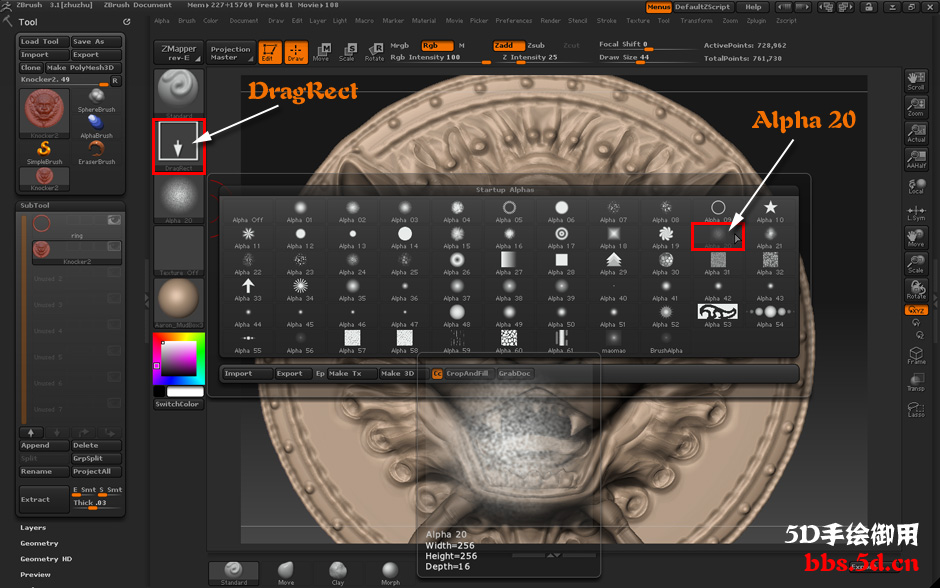Click the Make Tx button

click(x=352, y=373)
